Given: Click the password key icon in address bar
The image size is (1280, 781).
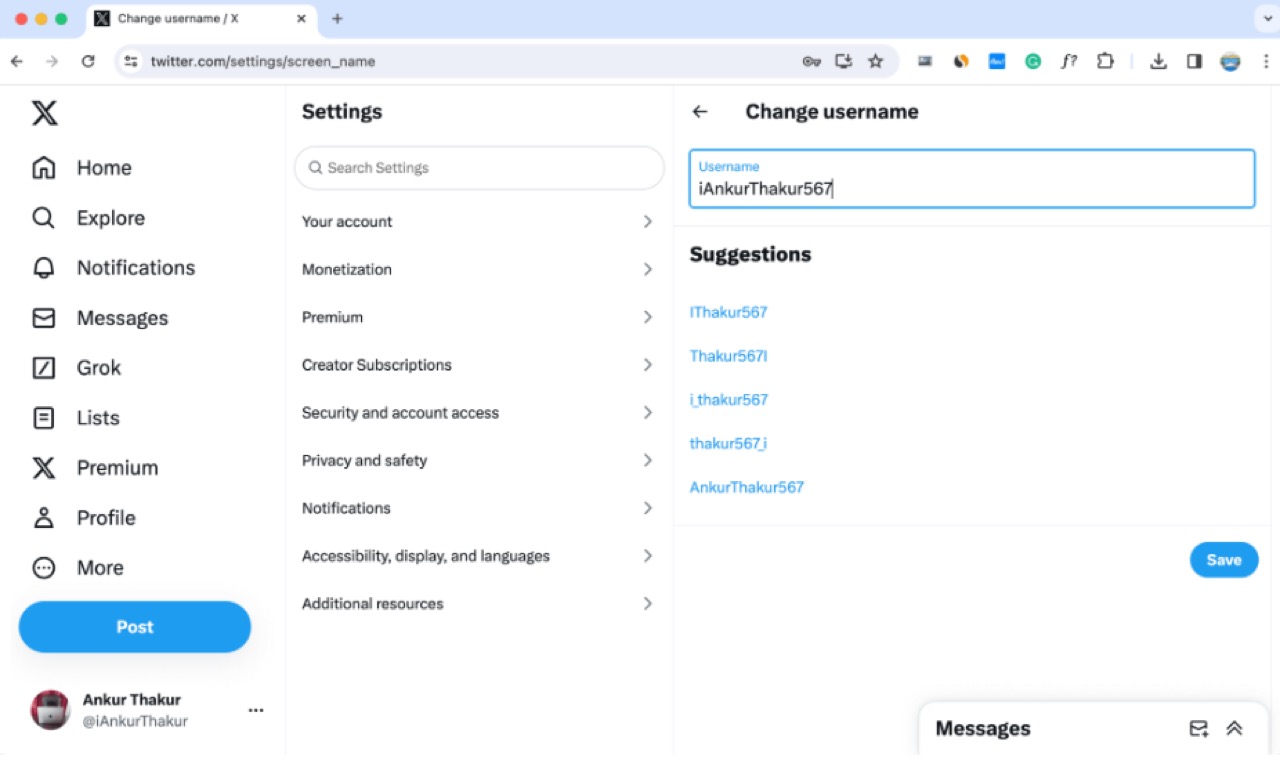Looking at the screenshot, I should (811, 61).
